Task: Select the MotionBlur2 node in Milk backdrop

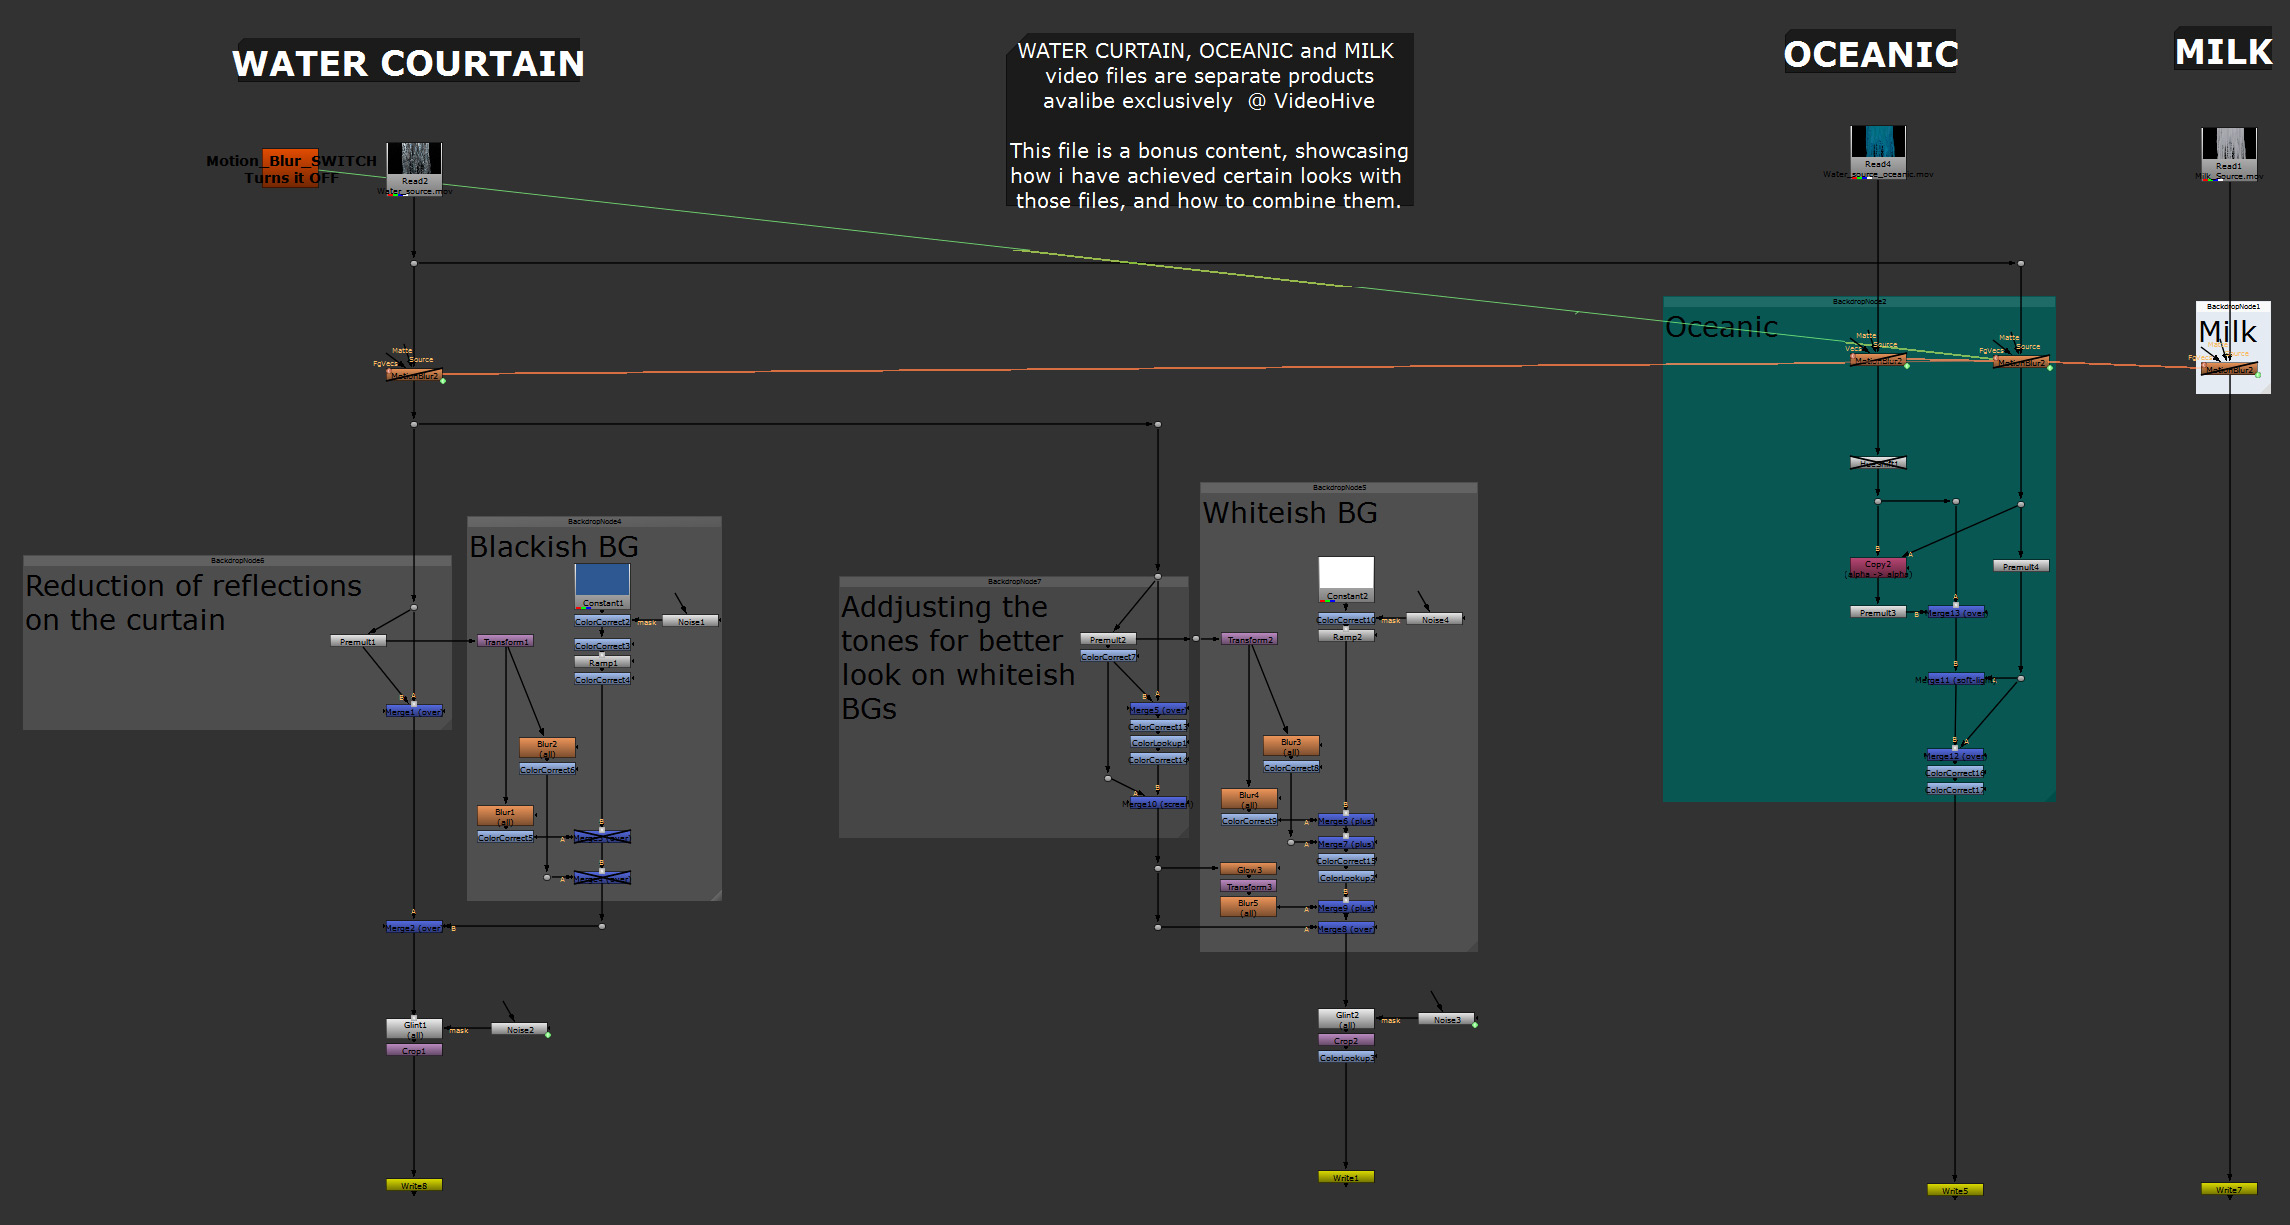Action: tap(2229, 369)
